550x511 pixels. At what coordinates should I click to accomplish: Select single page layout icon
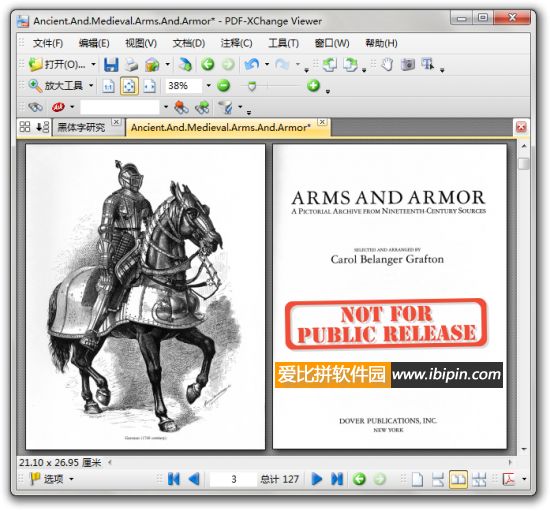[417, 479]
